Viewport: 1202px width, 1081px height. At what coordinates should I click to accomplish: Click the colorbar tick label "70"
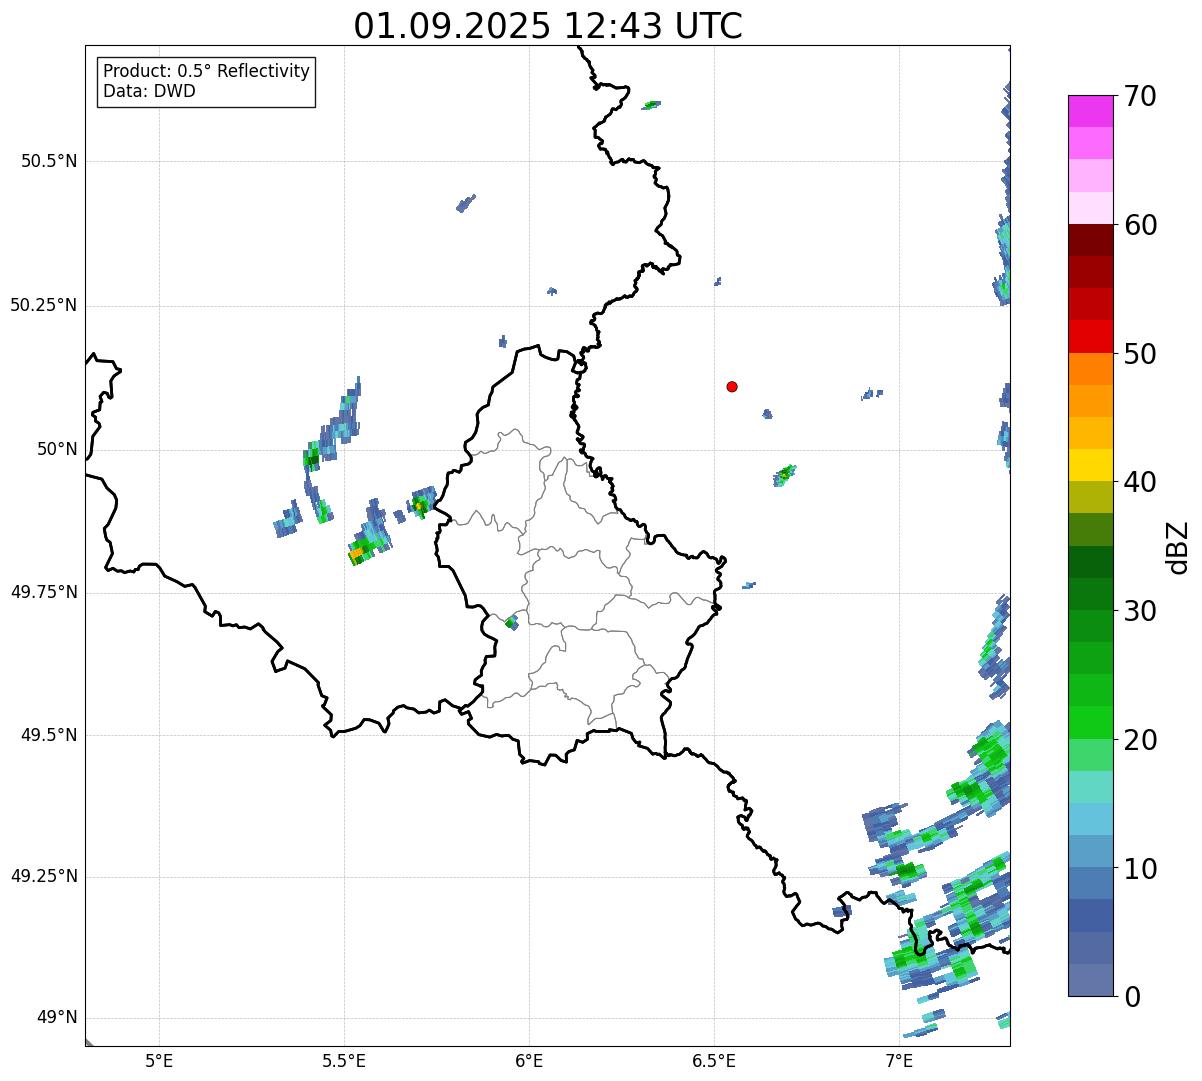(x=1140, y=96)
